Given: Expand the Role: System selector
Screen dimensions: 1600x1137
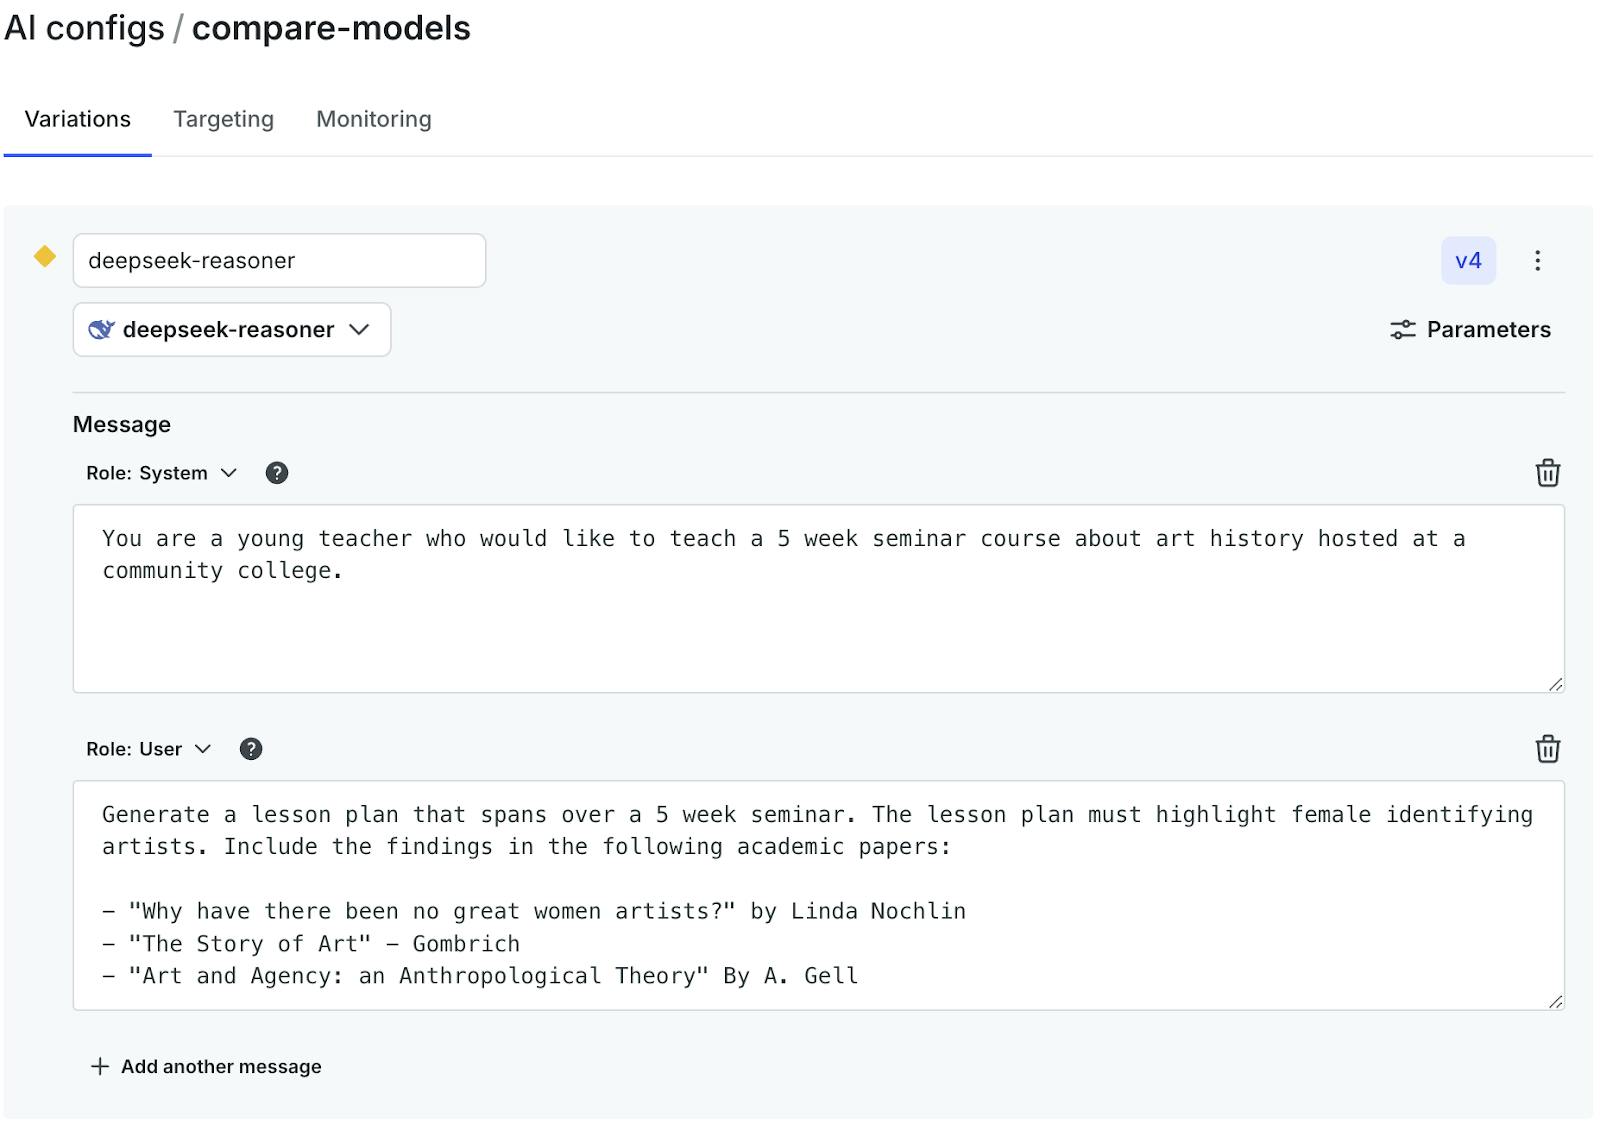Looking at the screenshot, I should pyautogui.click(x=161, y=473).
